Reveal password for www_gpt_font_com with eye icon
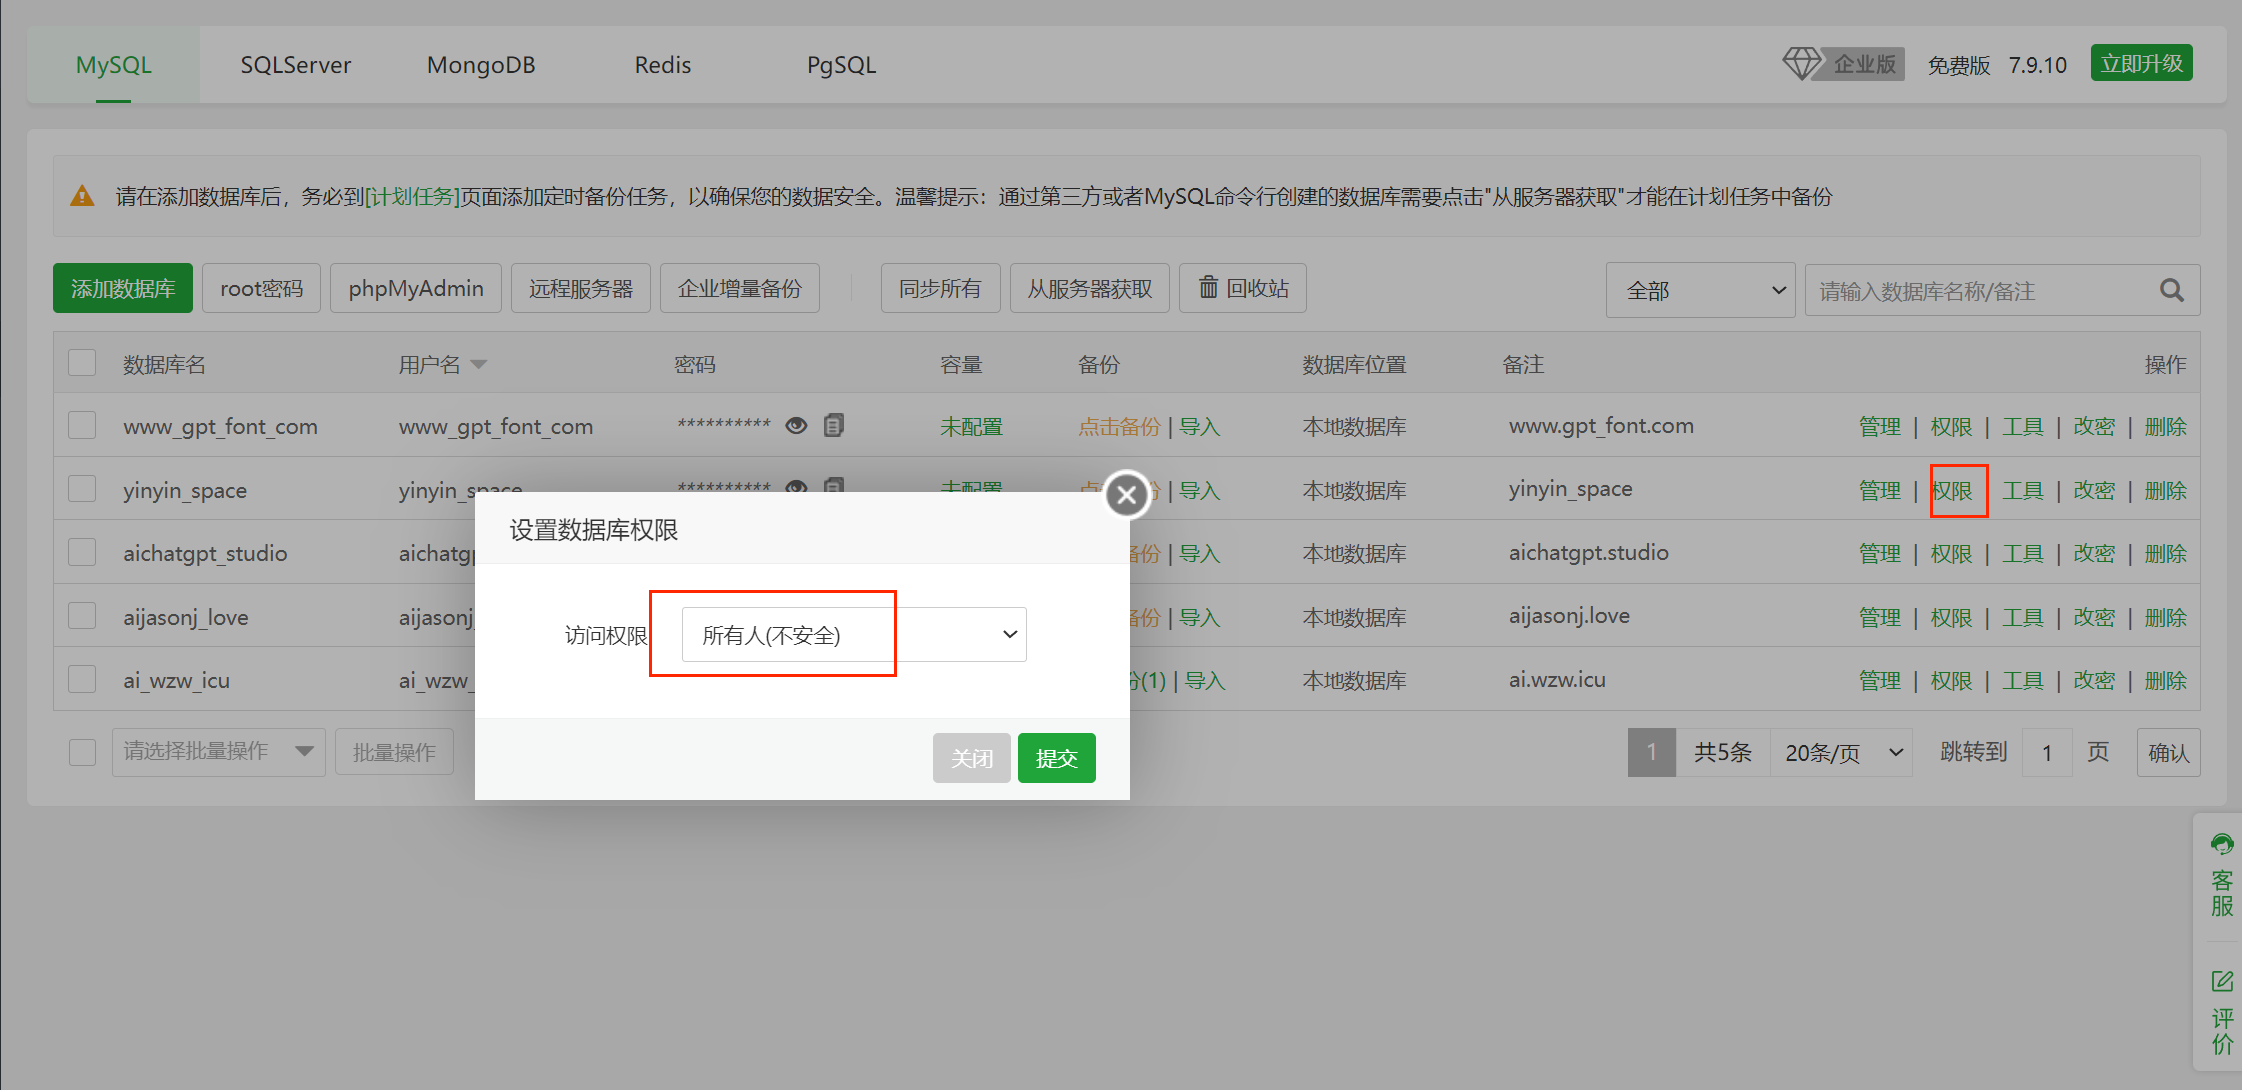The height and width of the screenshot is (1090, 2242). coord(796,426)
